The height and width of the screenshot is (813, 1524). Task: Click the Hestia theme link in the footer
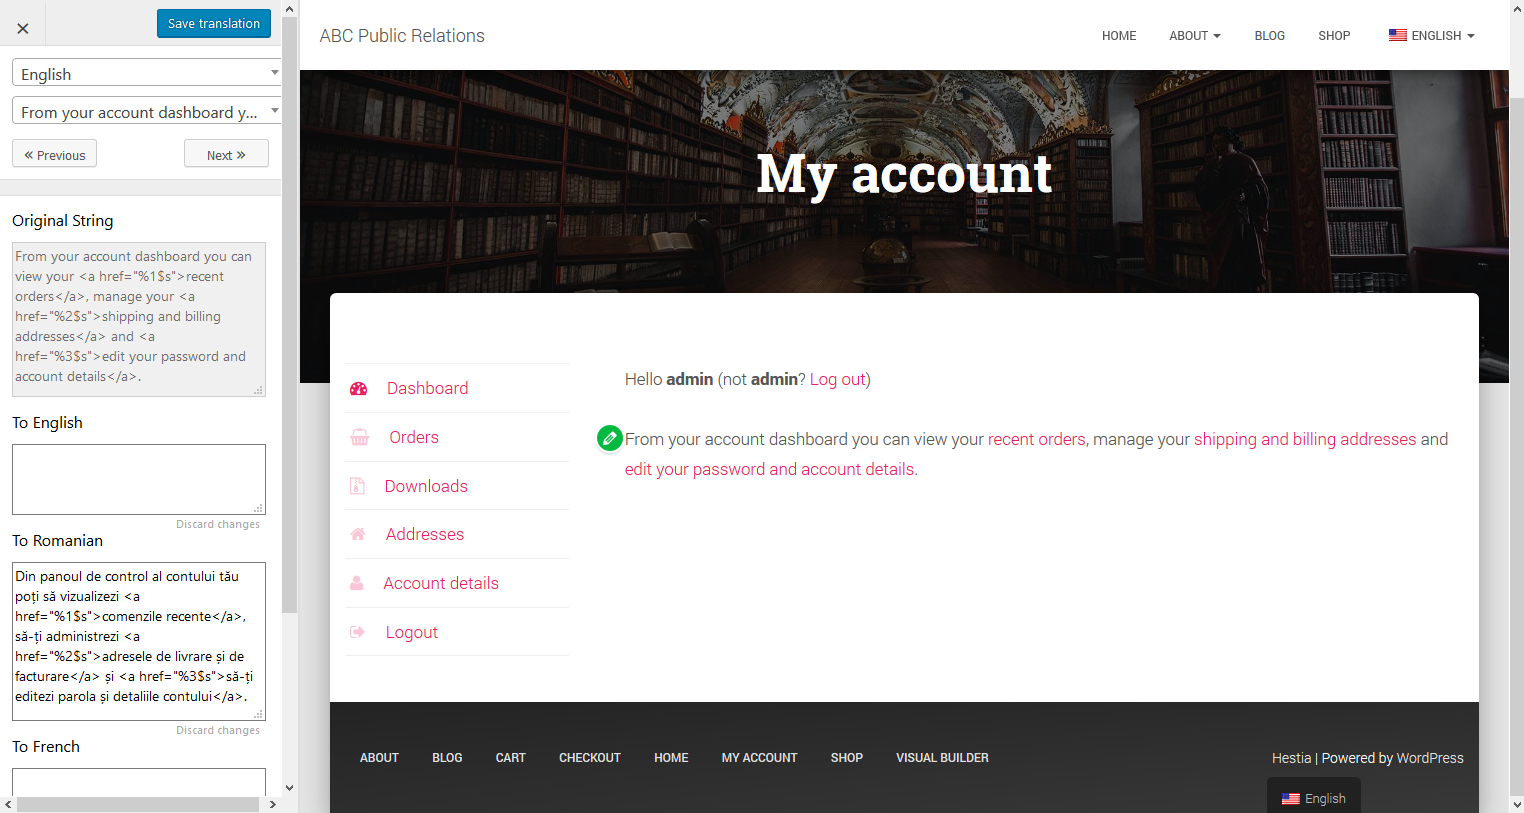[x=1291, y=758]
